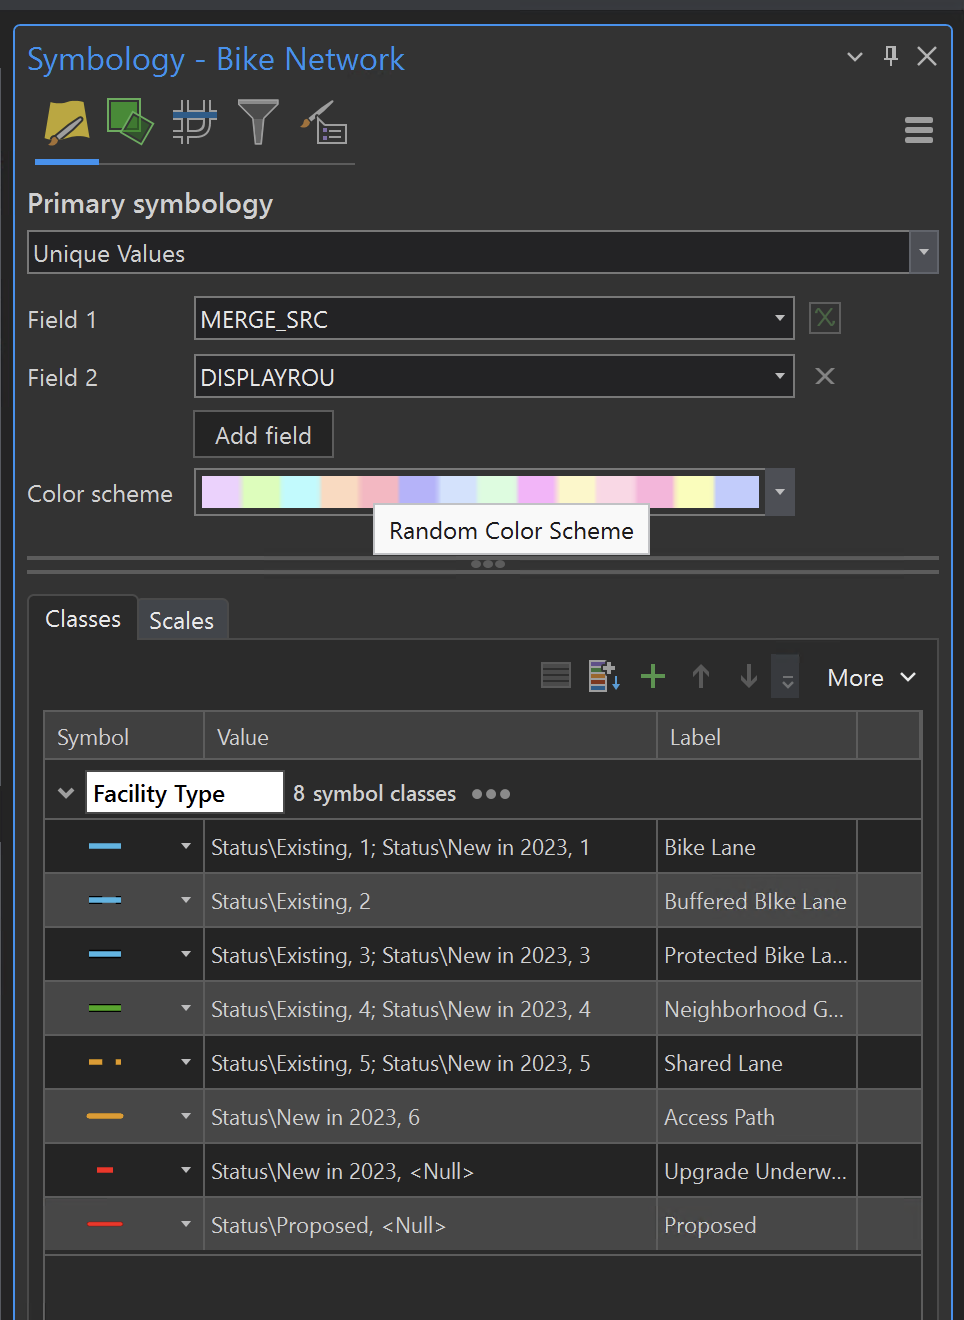Open the Random Color Scheme picker
964x1320 pixels.
(x=779, y=492)
